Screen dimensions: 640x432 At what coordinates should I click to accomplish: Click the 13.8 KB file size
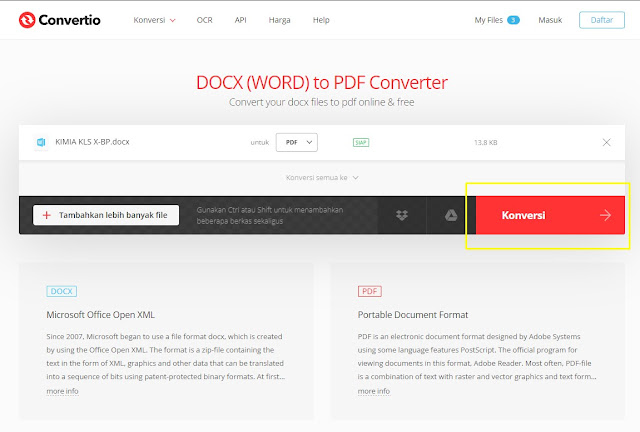coord(485,143)
